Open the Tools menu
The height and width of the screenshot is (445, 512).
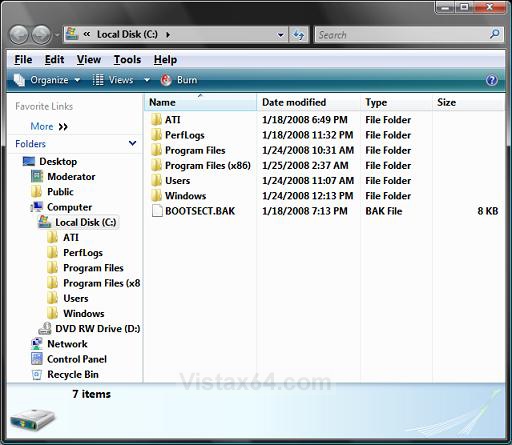click(127, 60)
